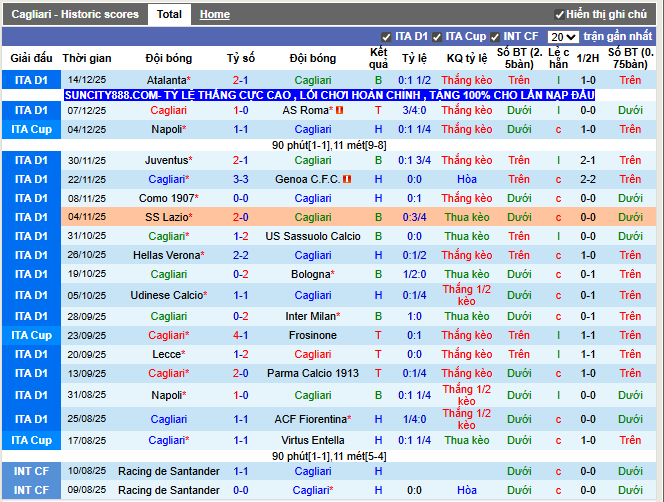Image resolution: width=664 pixels, height=502 pixels.
Task: Open the 4-1 score versus Frosinone
Action: tap(241, 335)
